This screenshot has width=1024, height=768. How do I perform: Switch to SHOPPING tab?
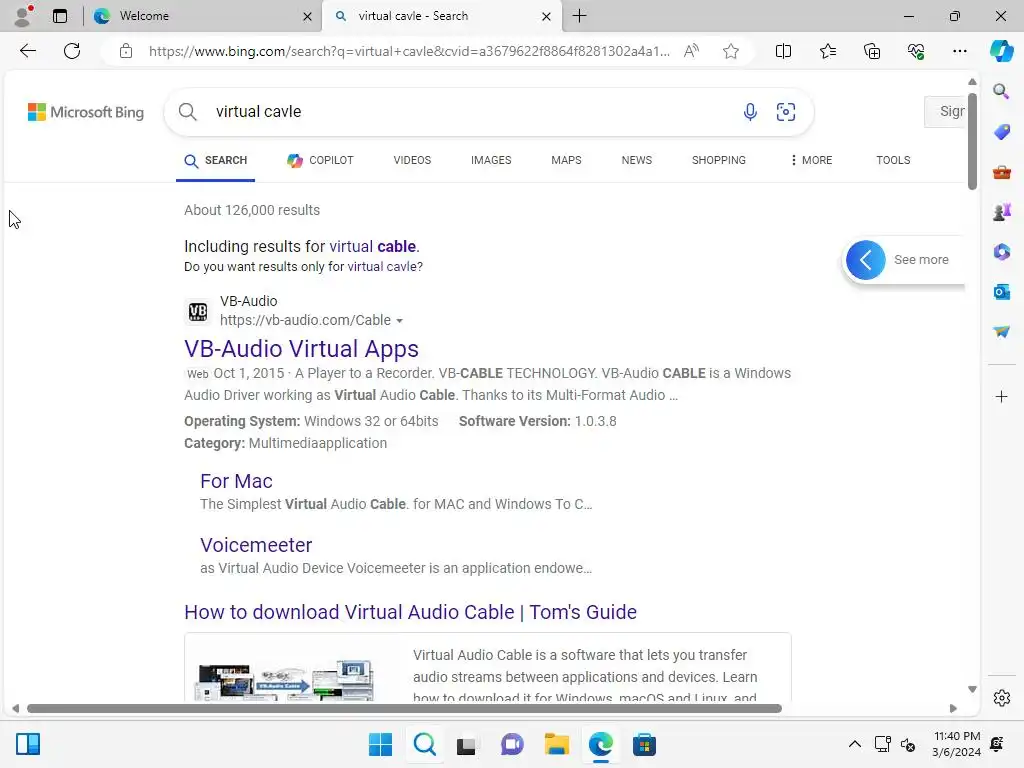point(718,161)
